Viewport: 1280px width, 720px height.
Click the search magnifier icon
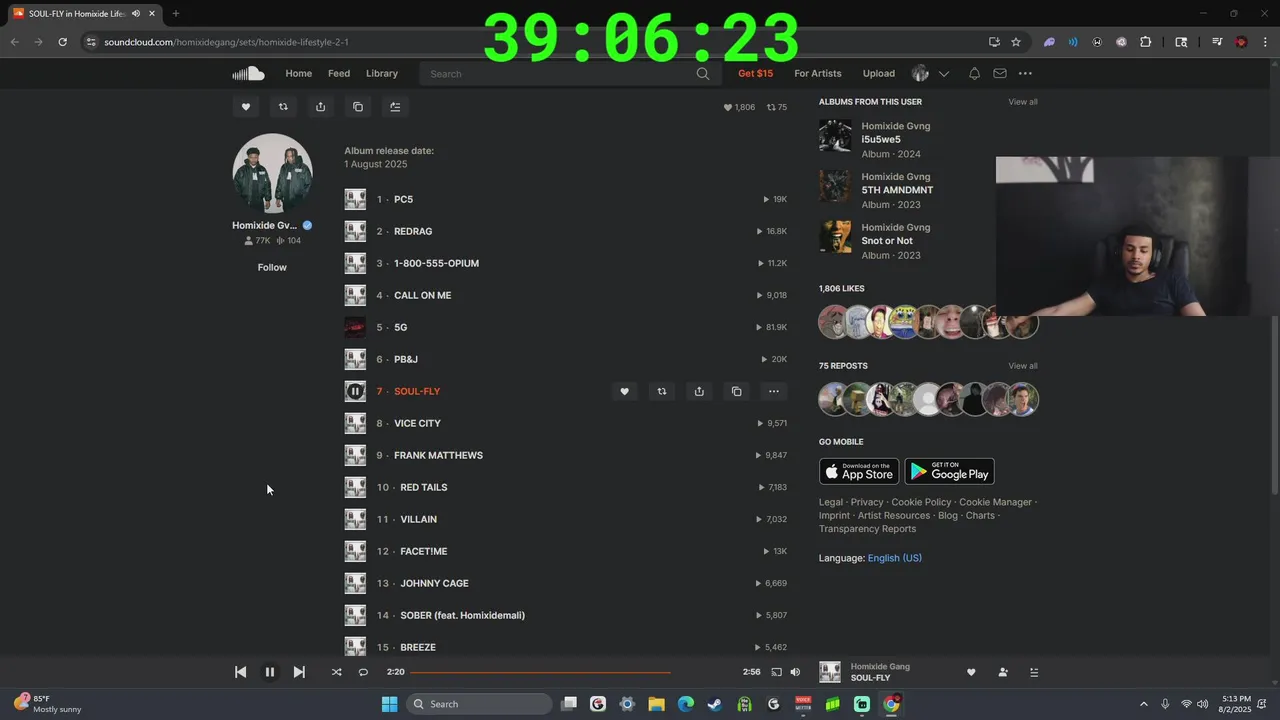(x=703, y=73)
